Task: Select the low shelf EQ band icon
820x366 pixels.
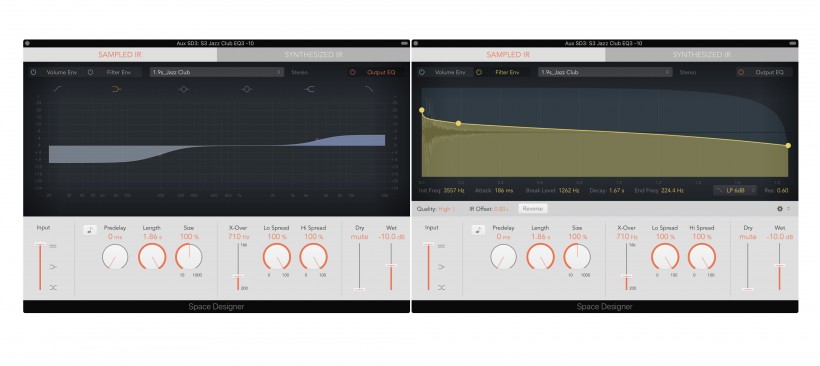Action: (117, 89)
